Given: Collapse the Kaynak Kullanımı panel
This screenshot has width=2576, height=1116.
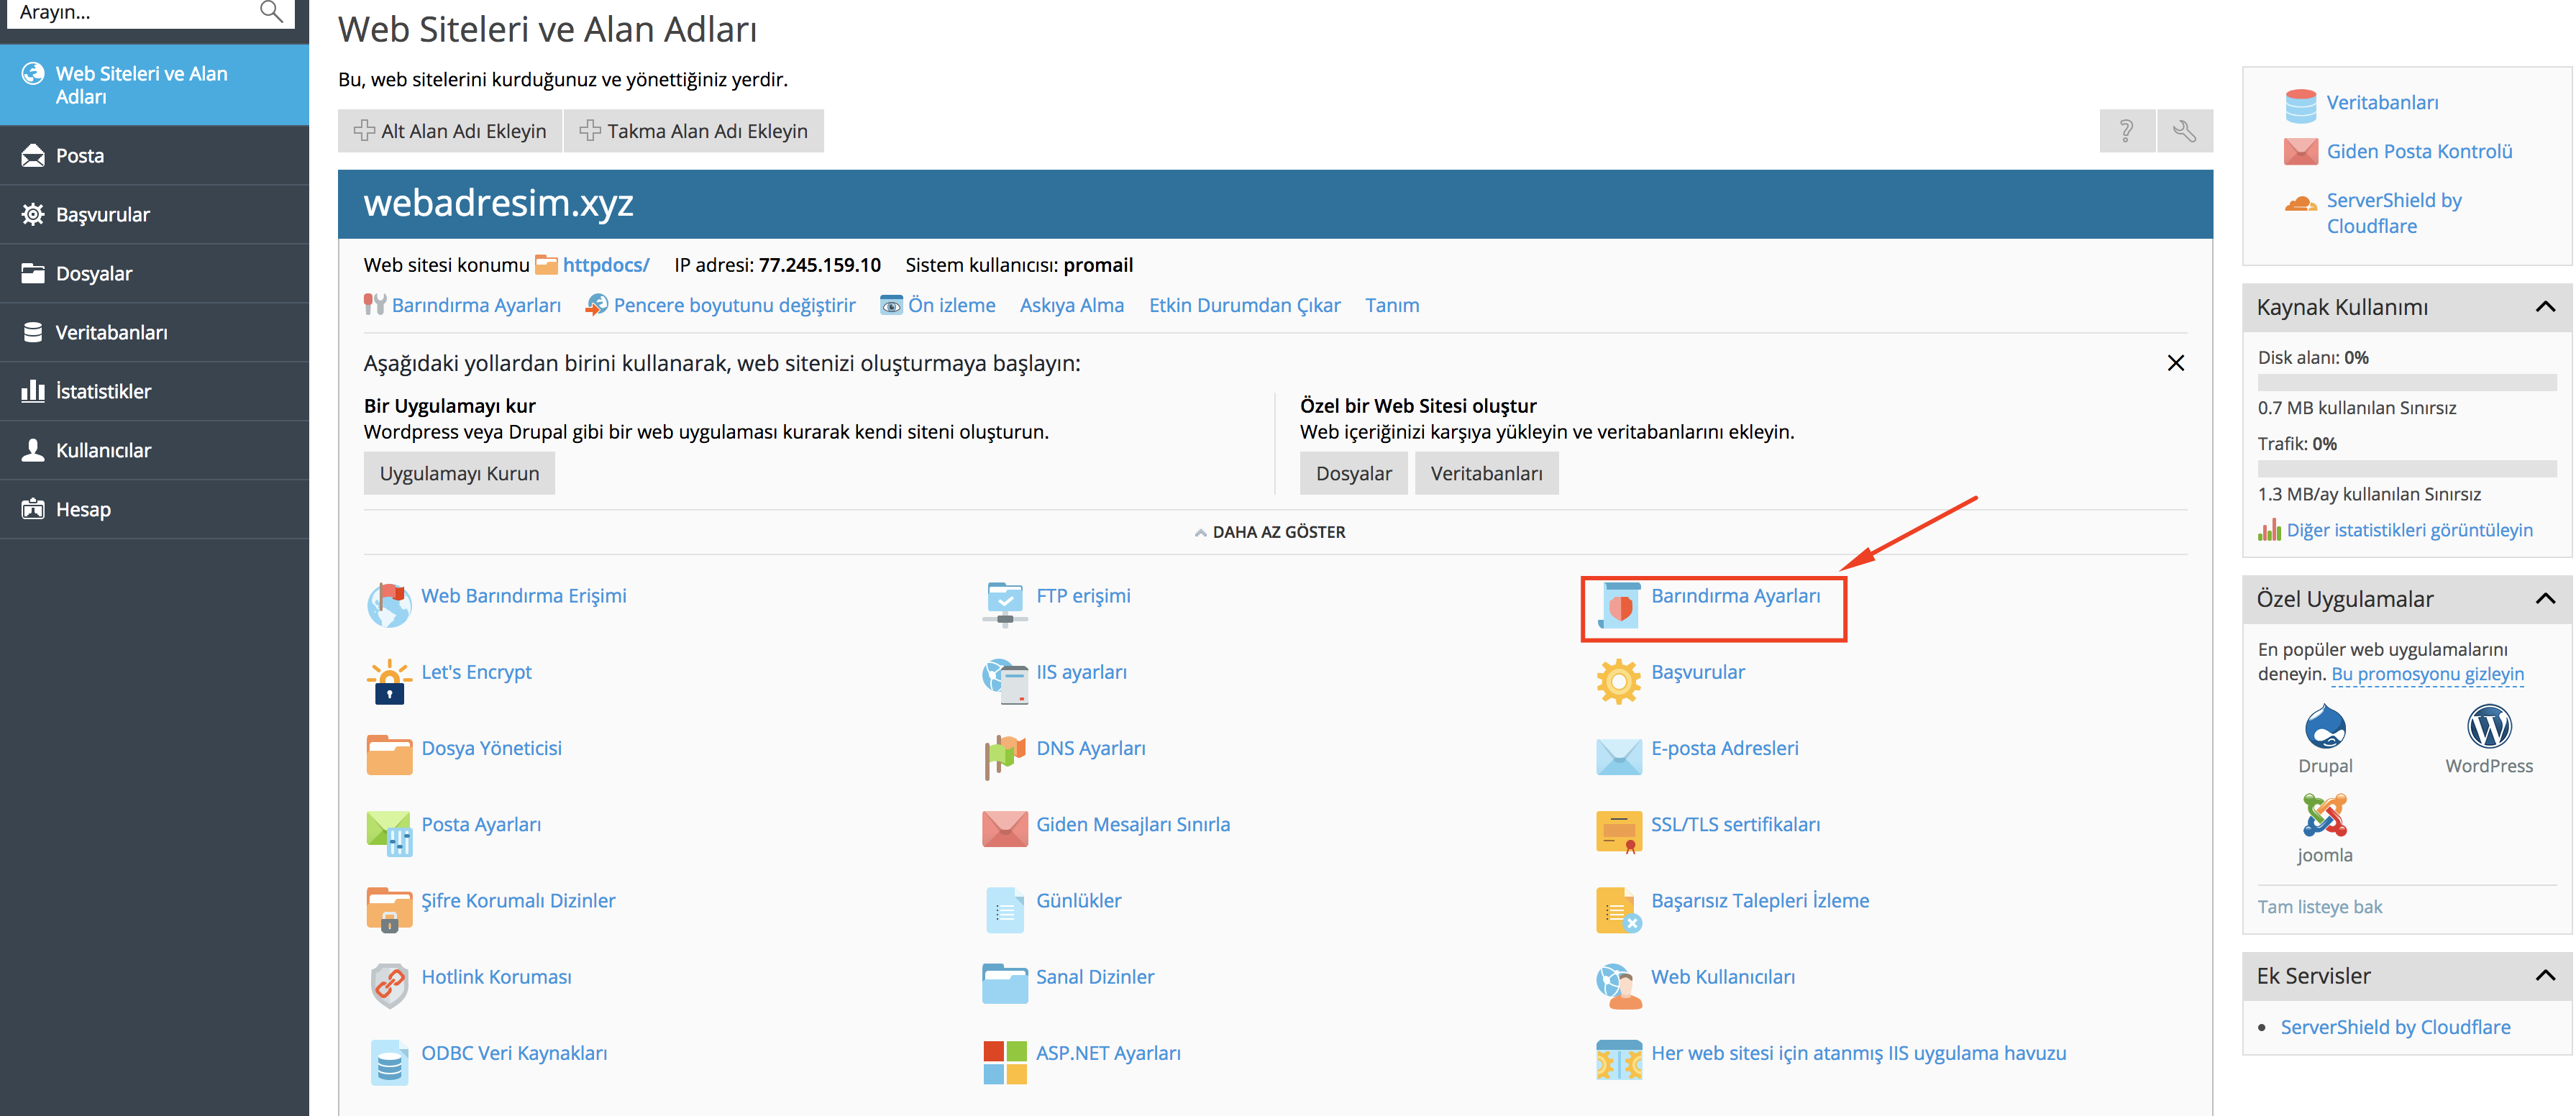Looking at the screenshot, I should click(x=2545, y=307).
